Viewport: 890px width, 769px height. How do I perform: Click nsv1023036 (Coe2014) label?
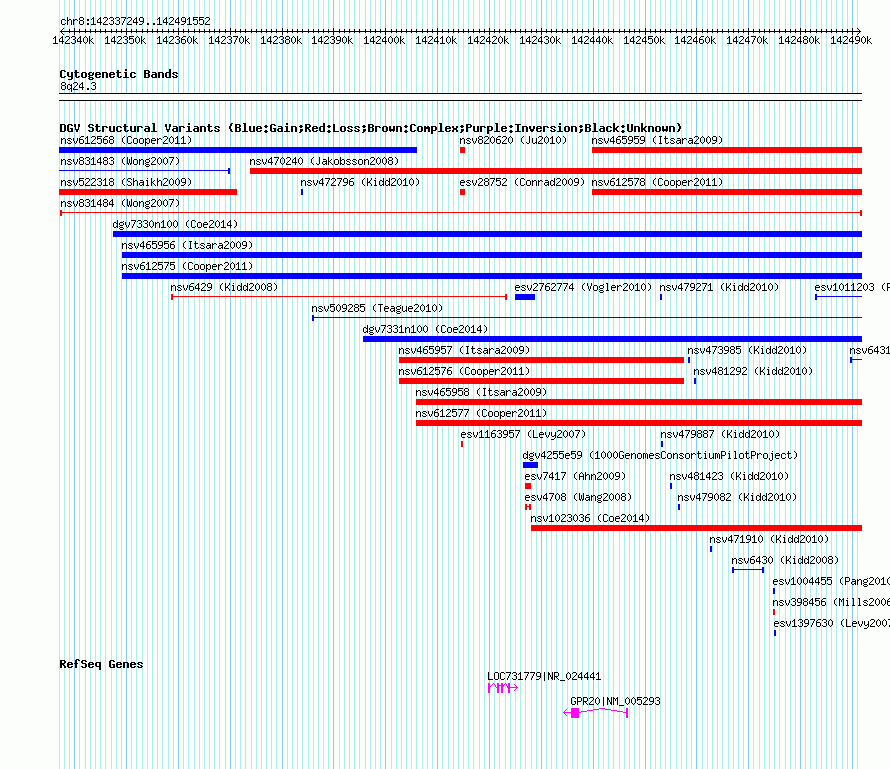[x=590, y=518]
